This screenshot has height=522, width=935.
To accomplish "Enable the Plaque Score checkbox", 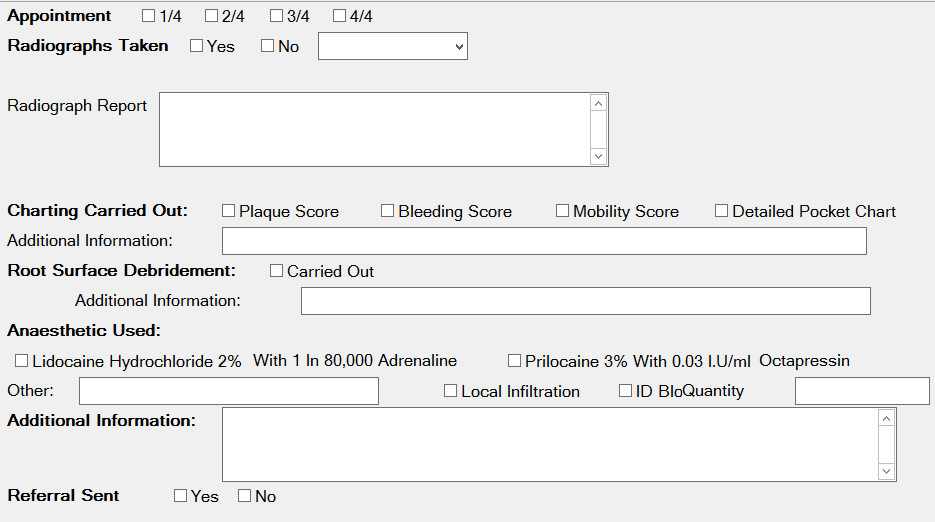I will click(229, 211).
